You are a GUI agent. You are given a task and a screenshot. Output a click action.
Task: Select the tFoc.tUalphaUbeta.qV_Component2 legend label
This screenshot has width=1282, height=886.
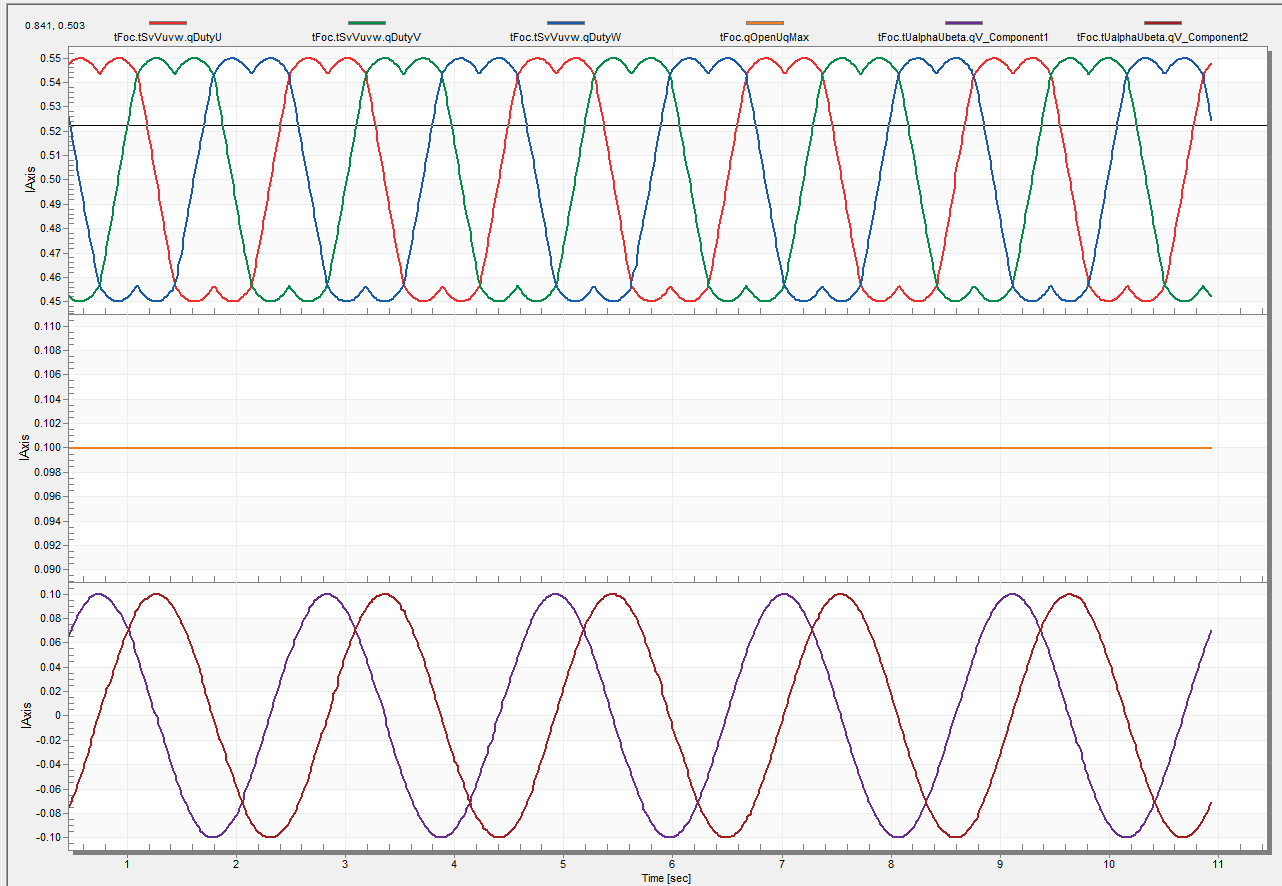point(1163,38)
